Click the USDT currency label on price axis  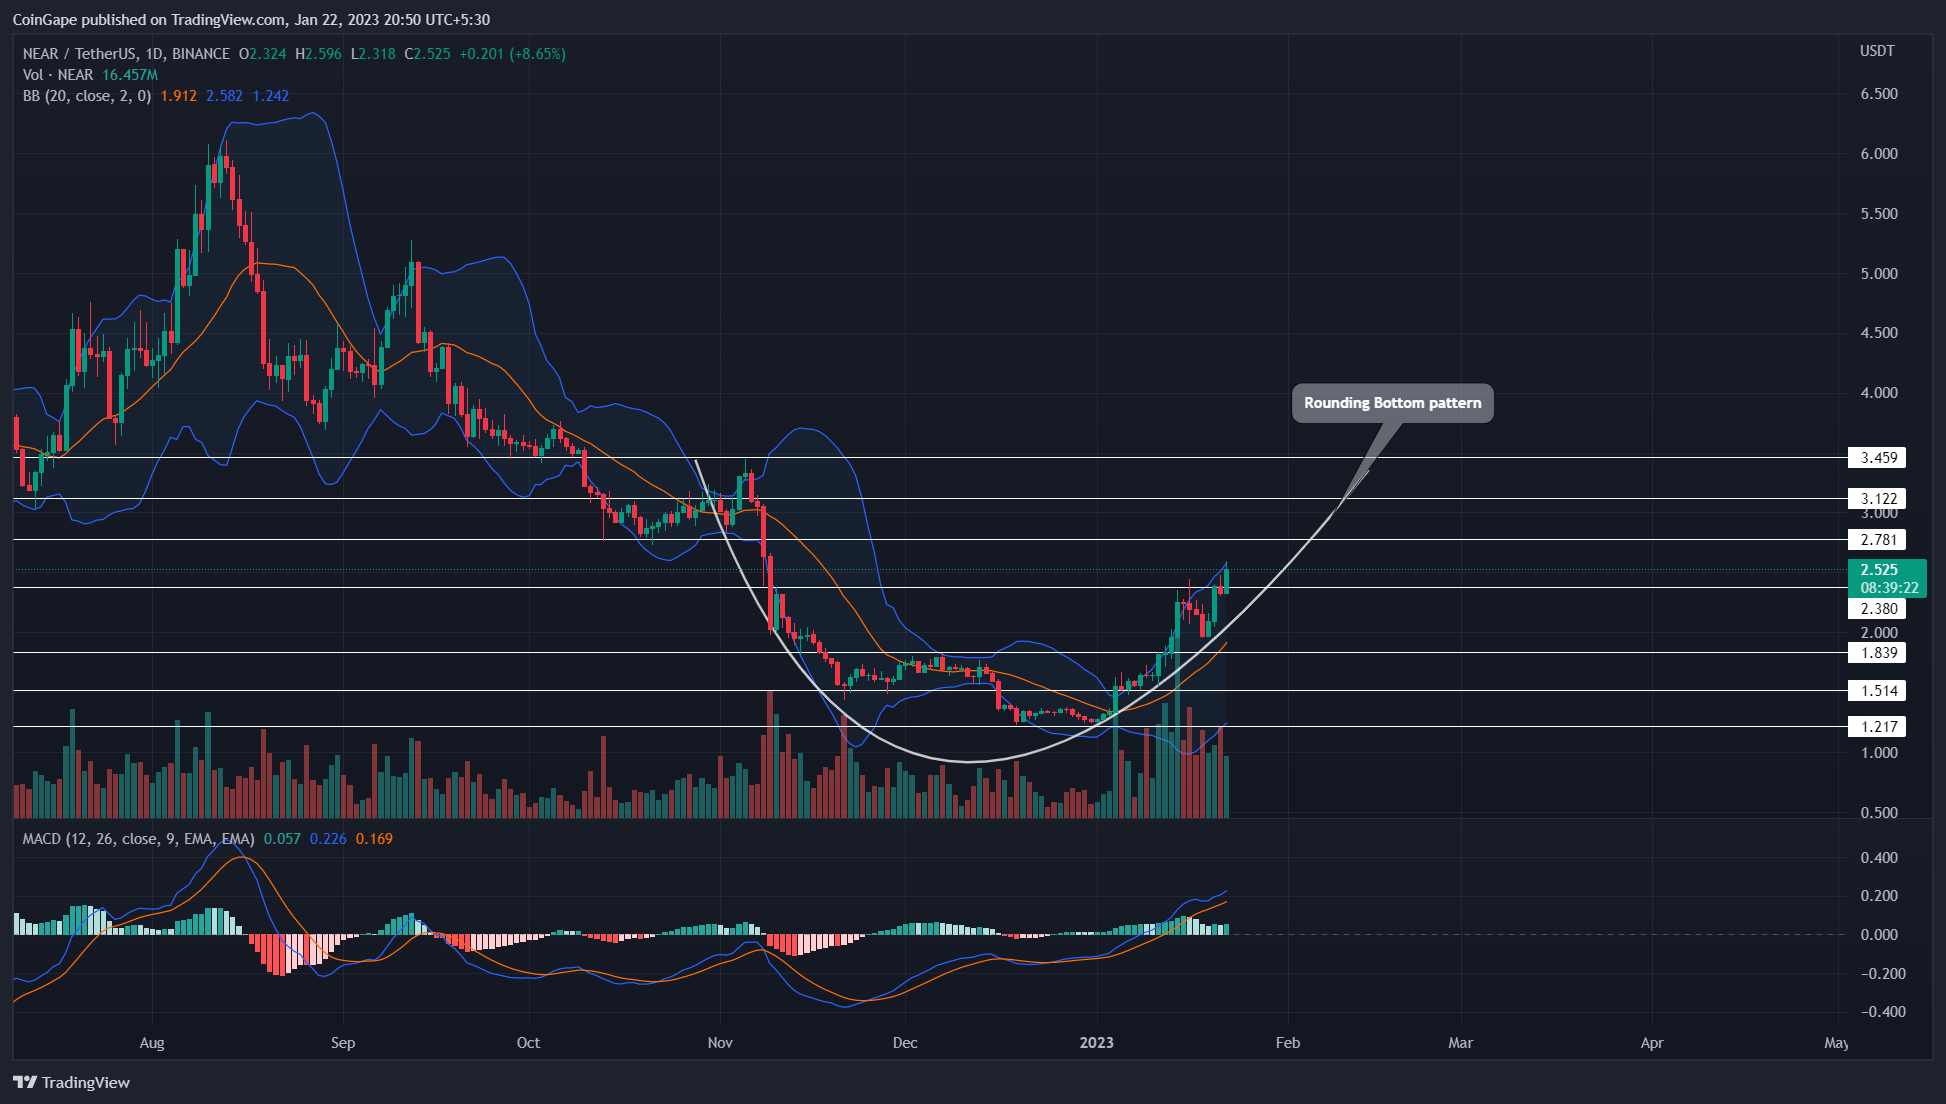(1876, 51)
